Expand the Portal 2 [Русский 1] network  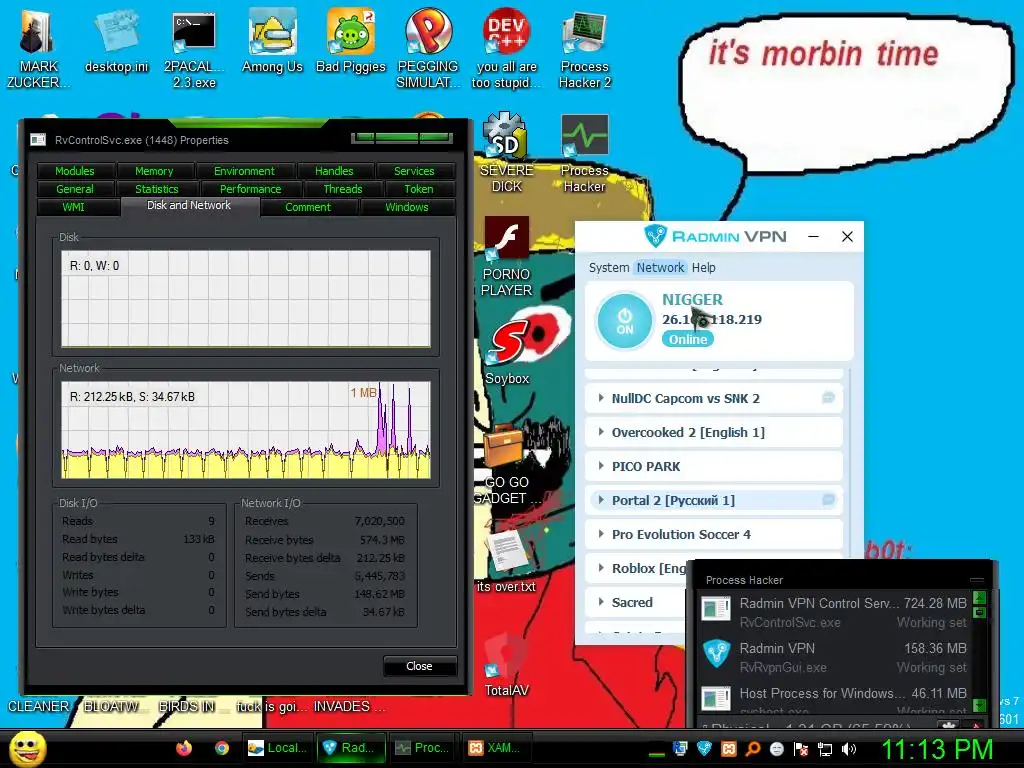click(601, 500)
